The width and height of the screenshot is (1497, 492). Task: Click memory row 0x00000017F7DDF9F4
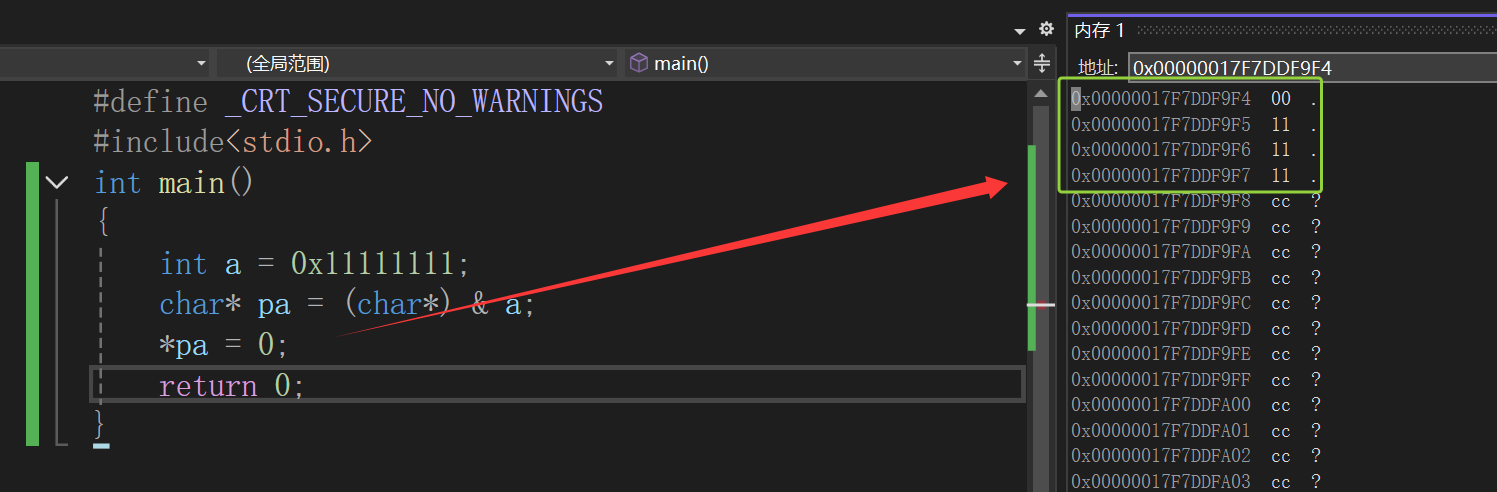pyautogui.click(x=1195, y=99)
